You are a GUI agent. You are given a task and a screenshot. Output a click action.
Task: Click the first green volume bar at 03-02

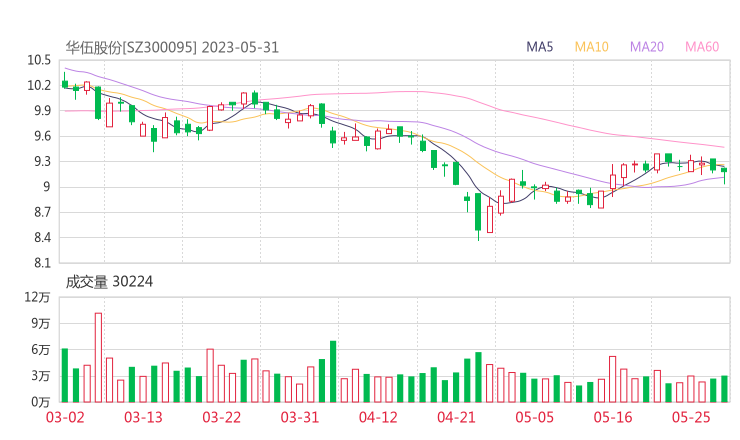[65, 375]
